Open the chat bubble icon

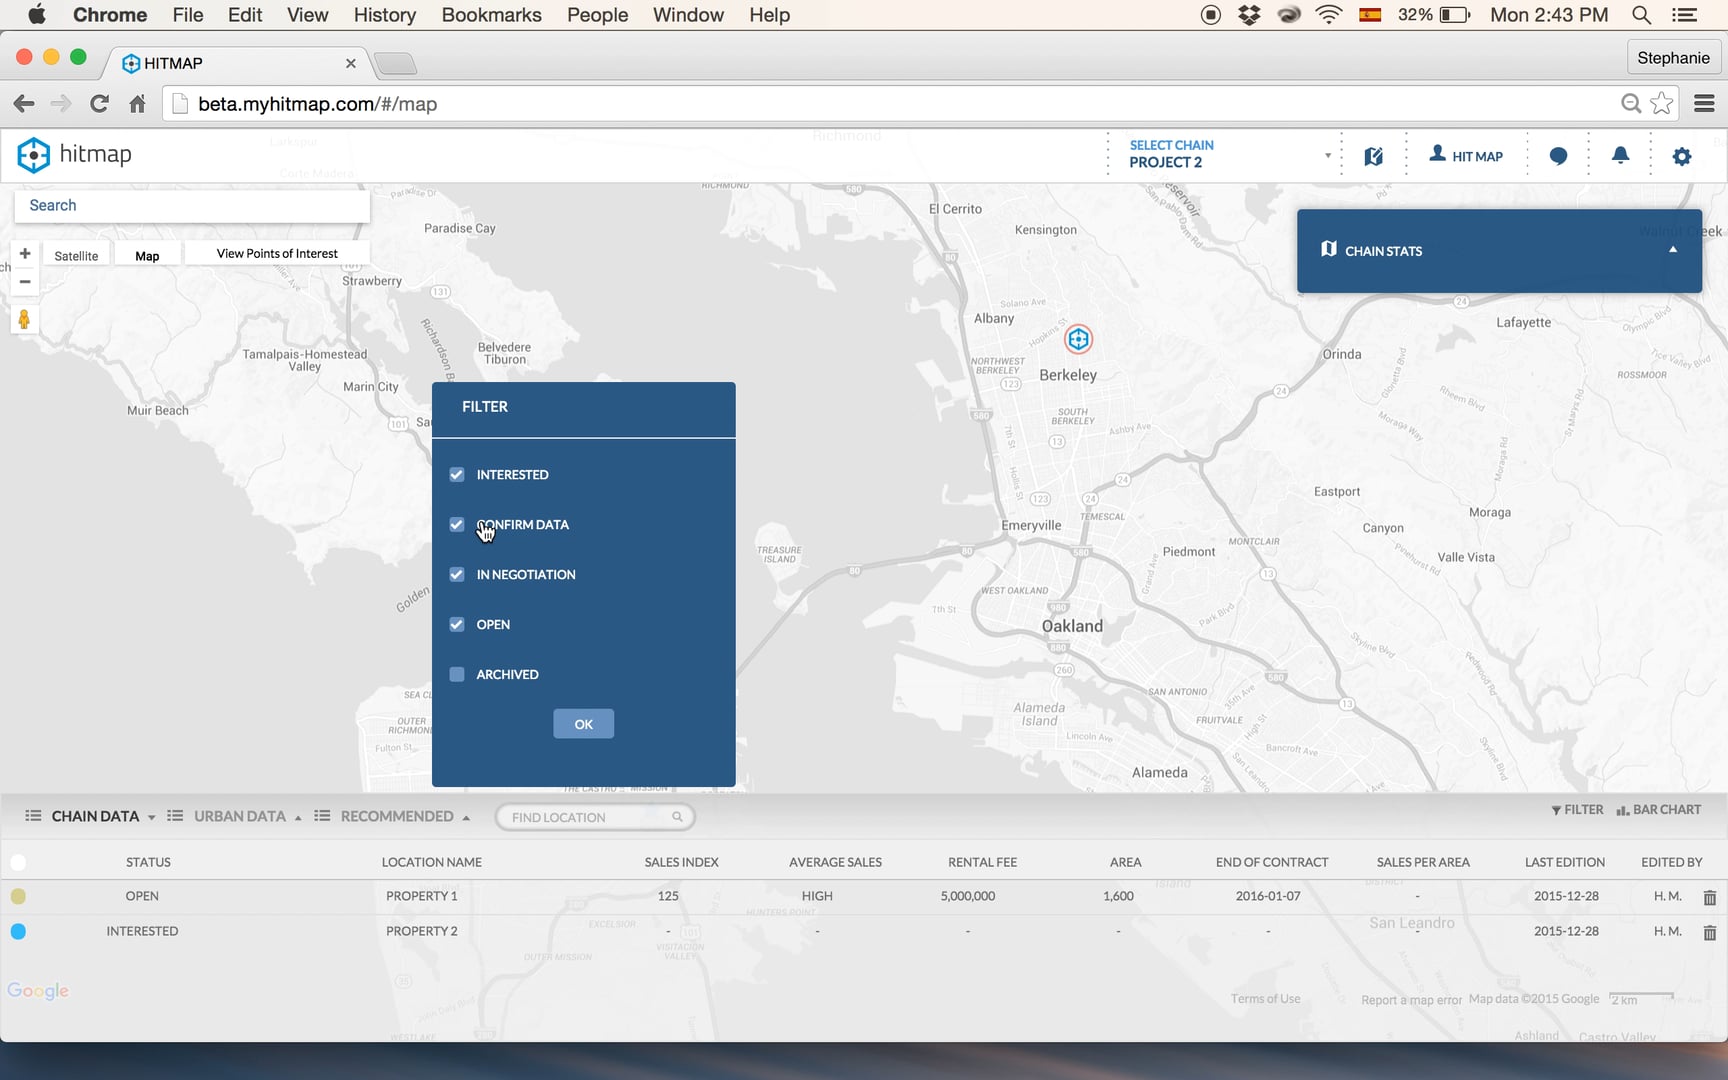[1558, 155]
